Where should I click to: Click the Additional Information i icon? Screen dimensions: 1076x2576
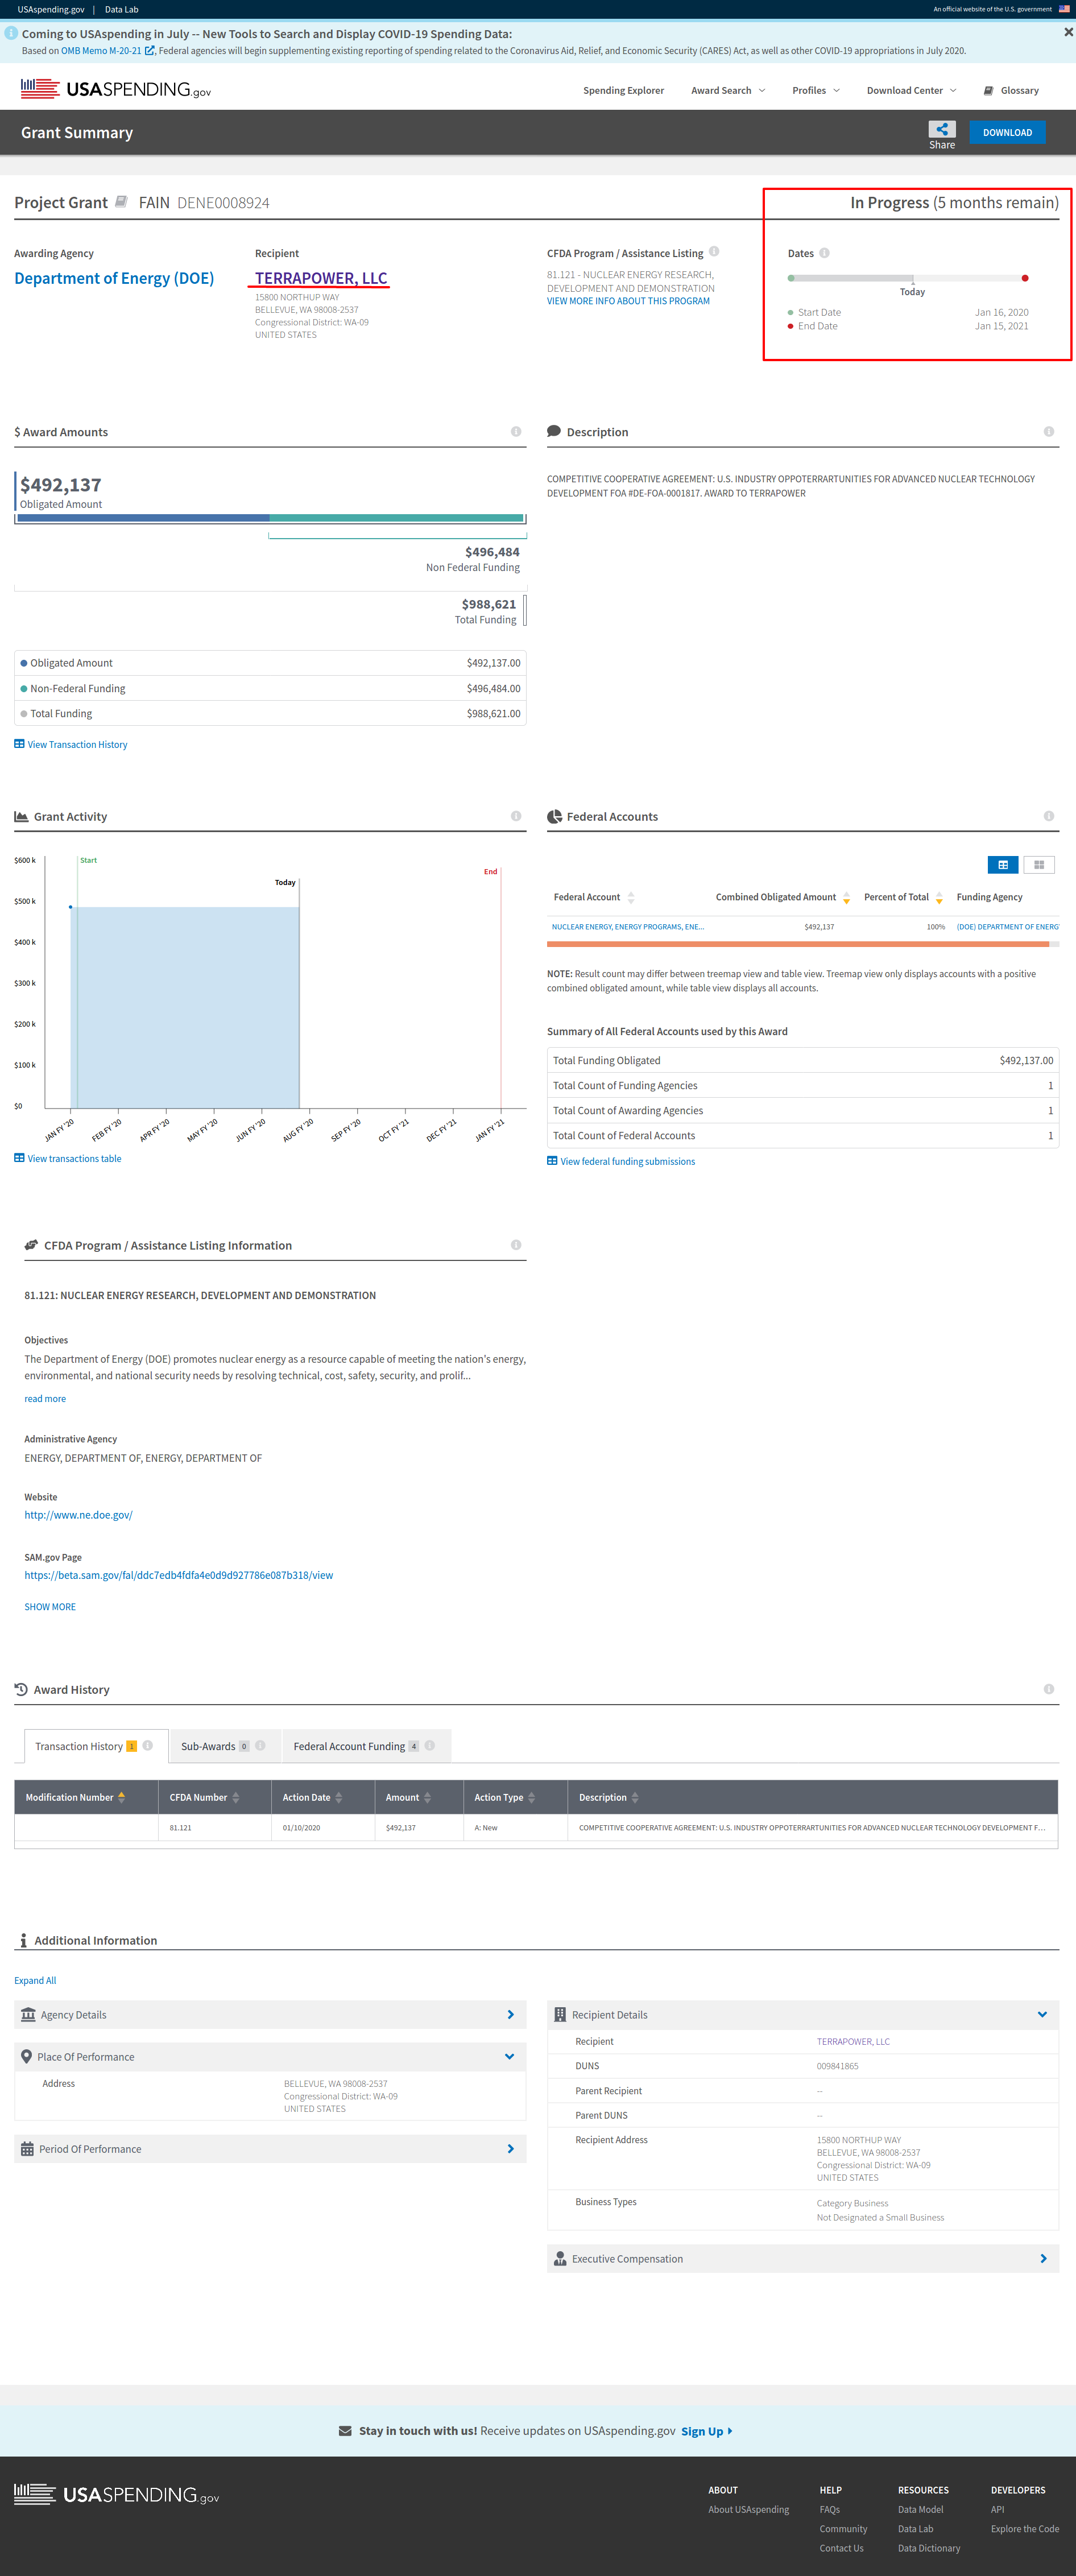coord(23,1940)
